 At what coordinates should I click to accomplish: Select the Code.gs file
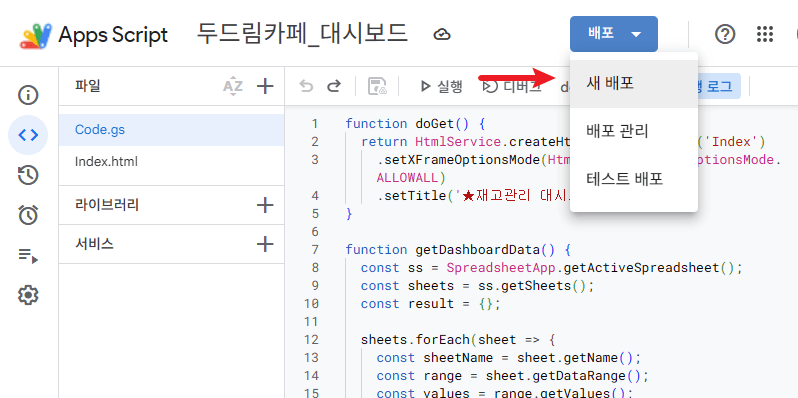point(172,130)
